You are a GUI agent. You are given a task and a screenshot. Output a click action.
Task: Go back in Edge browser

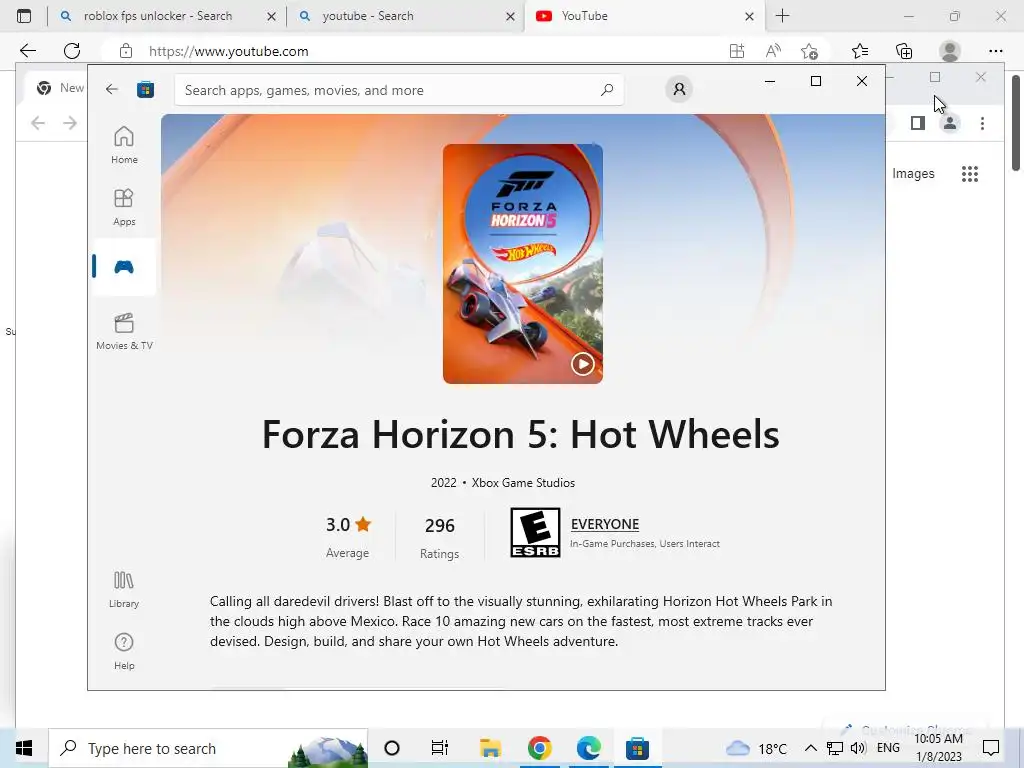27,51
